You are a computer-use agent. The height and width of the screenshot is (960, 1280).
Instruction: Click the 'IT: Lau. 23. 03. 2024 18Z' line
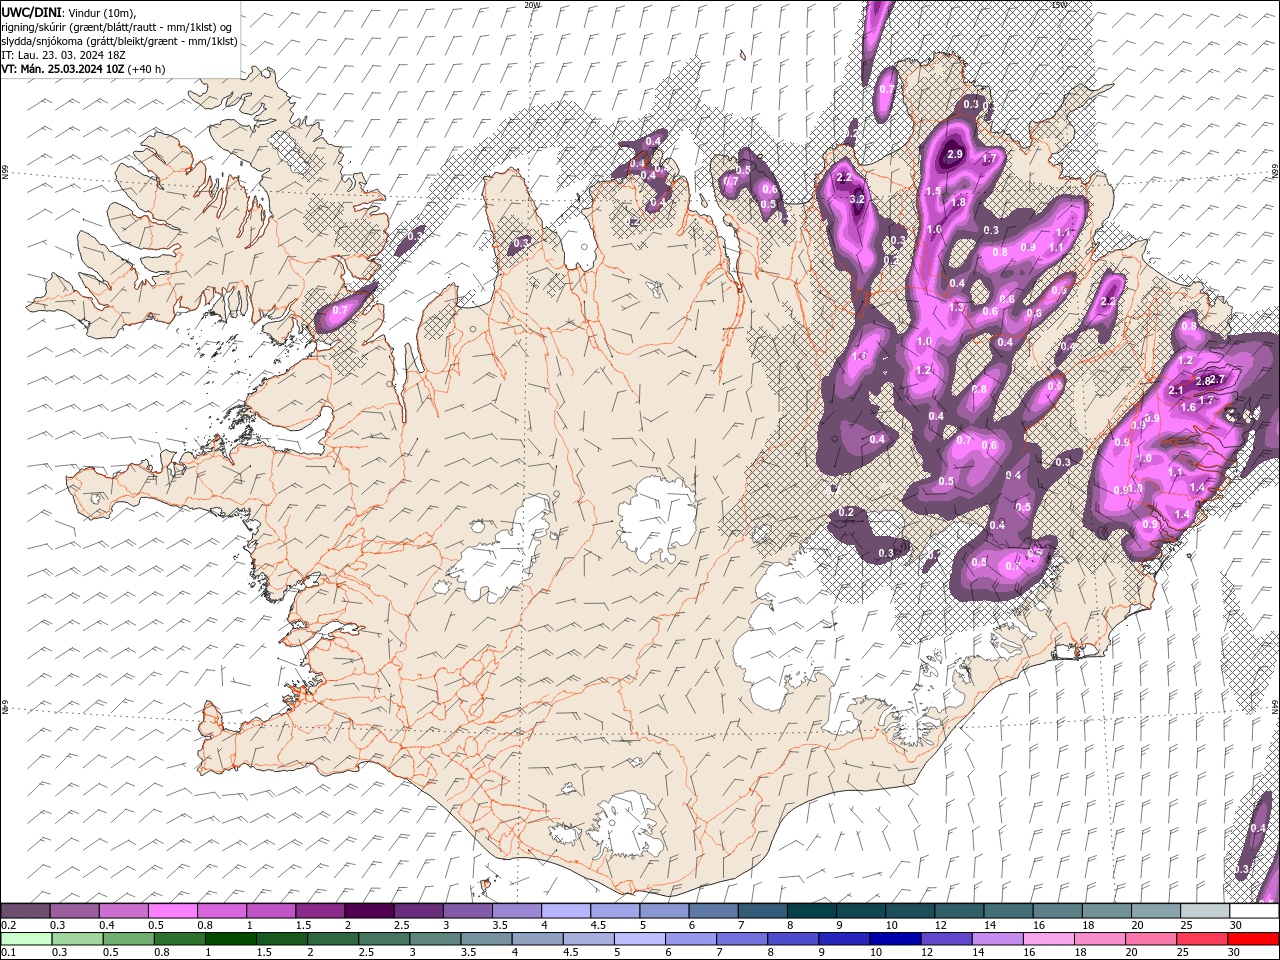click(x=63, y=55)
